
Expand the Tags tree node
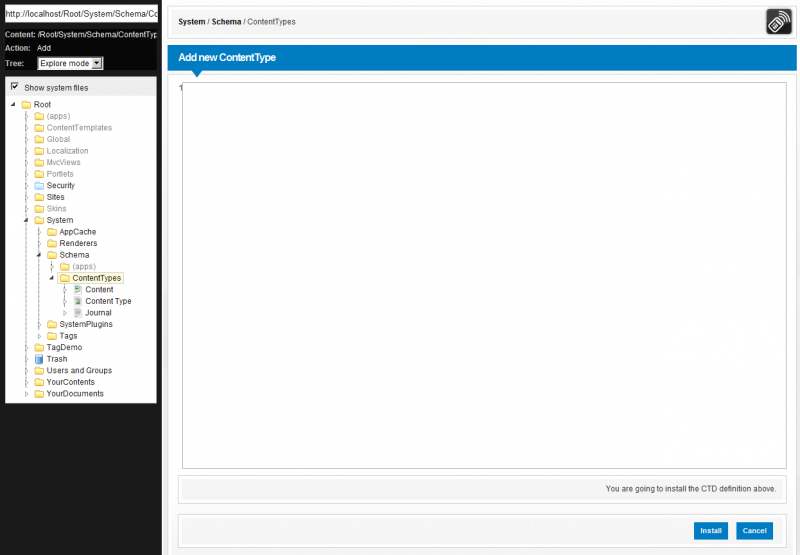tap(39, 336)
